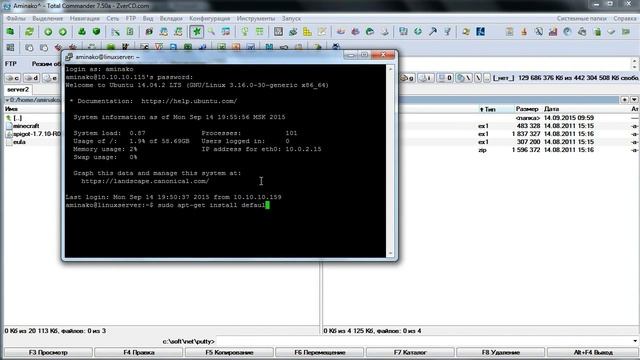Viewport: 640px width, 360px height.
Task: Click the F5 Копирование button
Action: pyautogui.click(x=229, y=352)
